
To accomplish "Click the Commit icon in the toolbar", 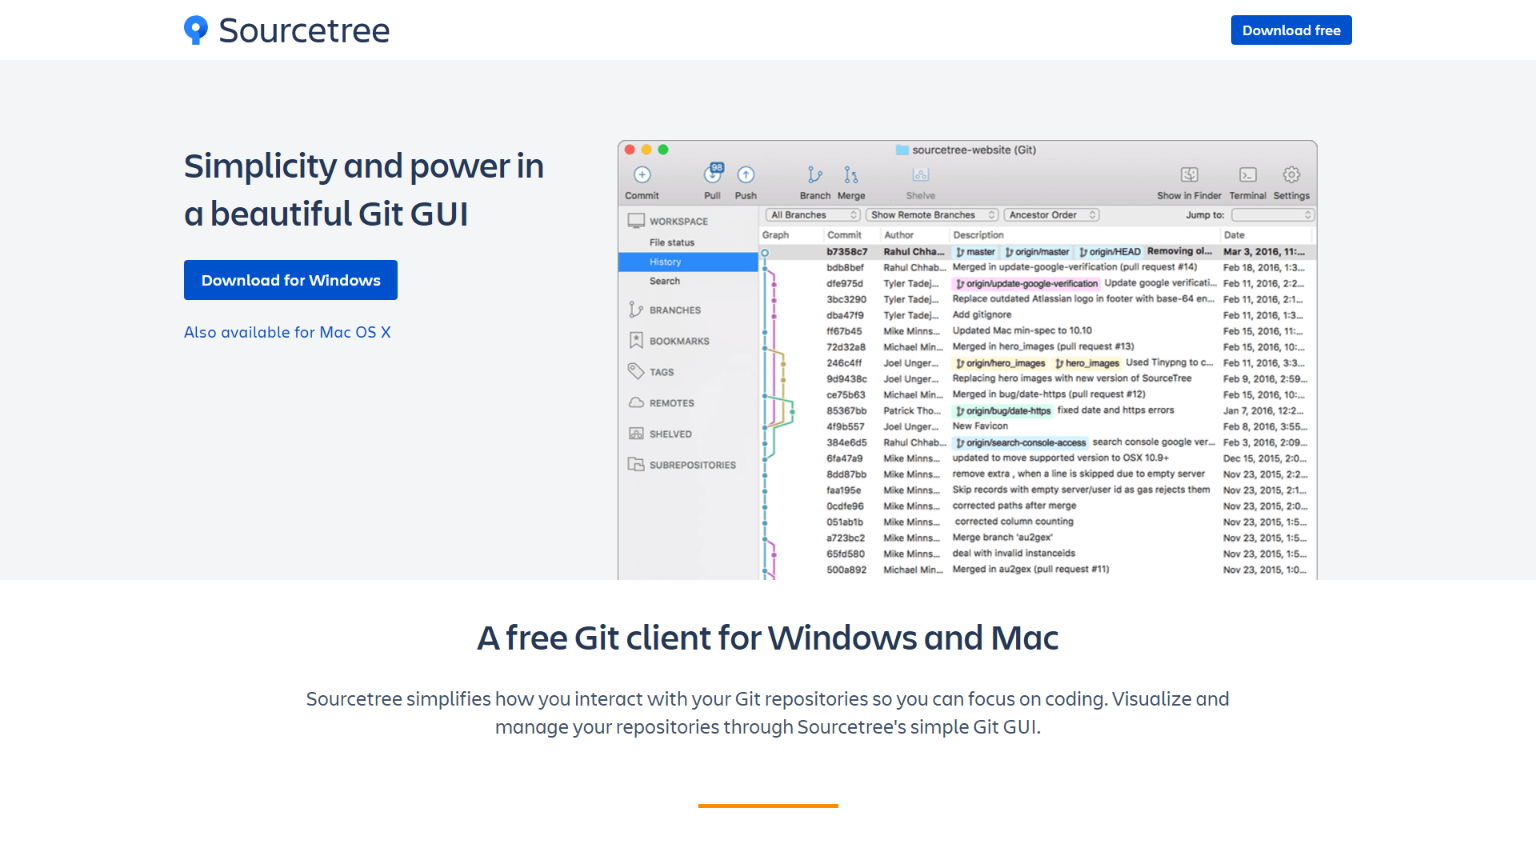I will [x=641, y=176].
